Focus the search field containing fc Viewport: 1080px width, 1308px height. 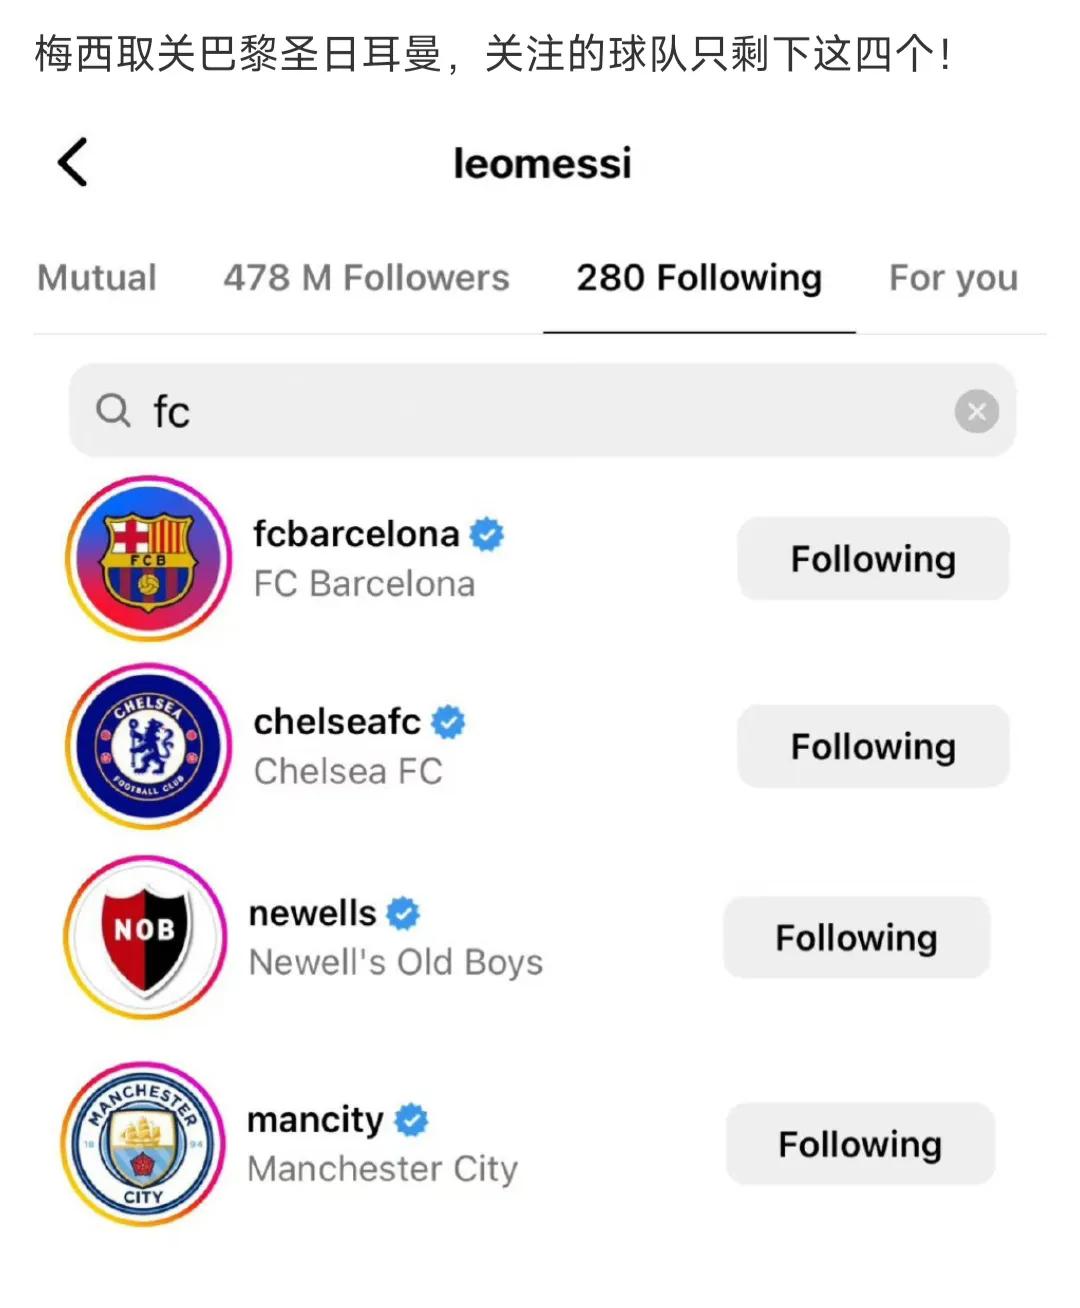click(542, 411)
